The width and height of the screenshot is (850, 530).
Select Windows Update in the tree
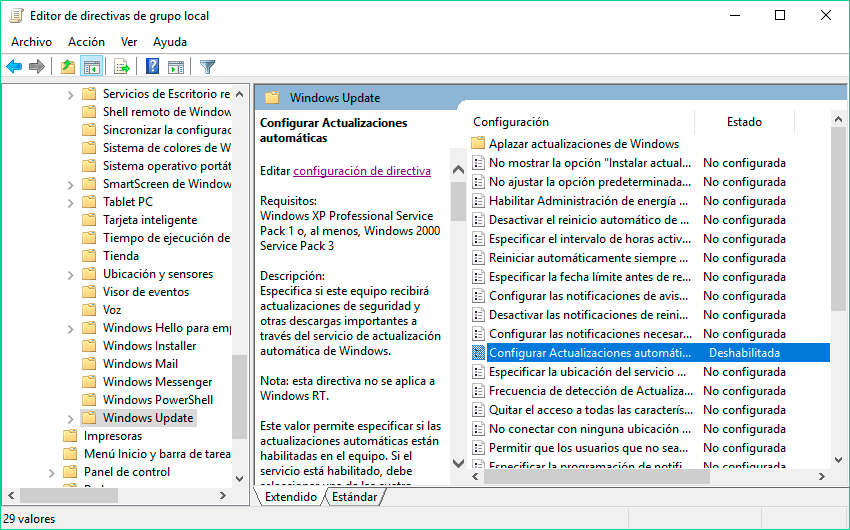(148, 418)
